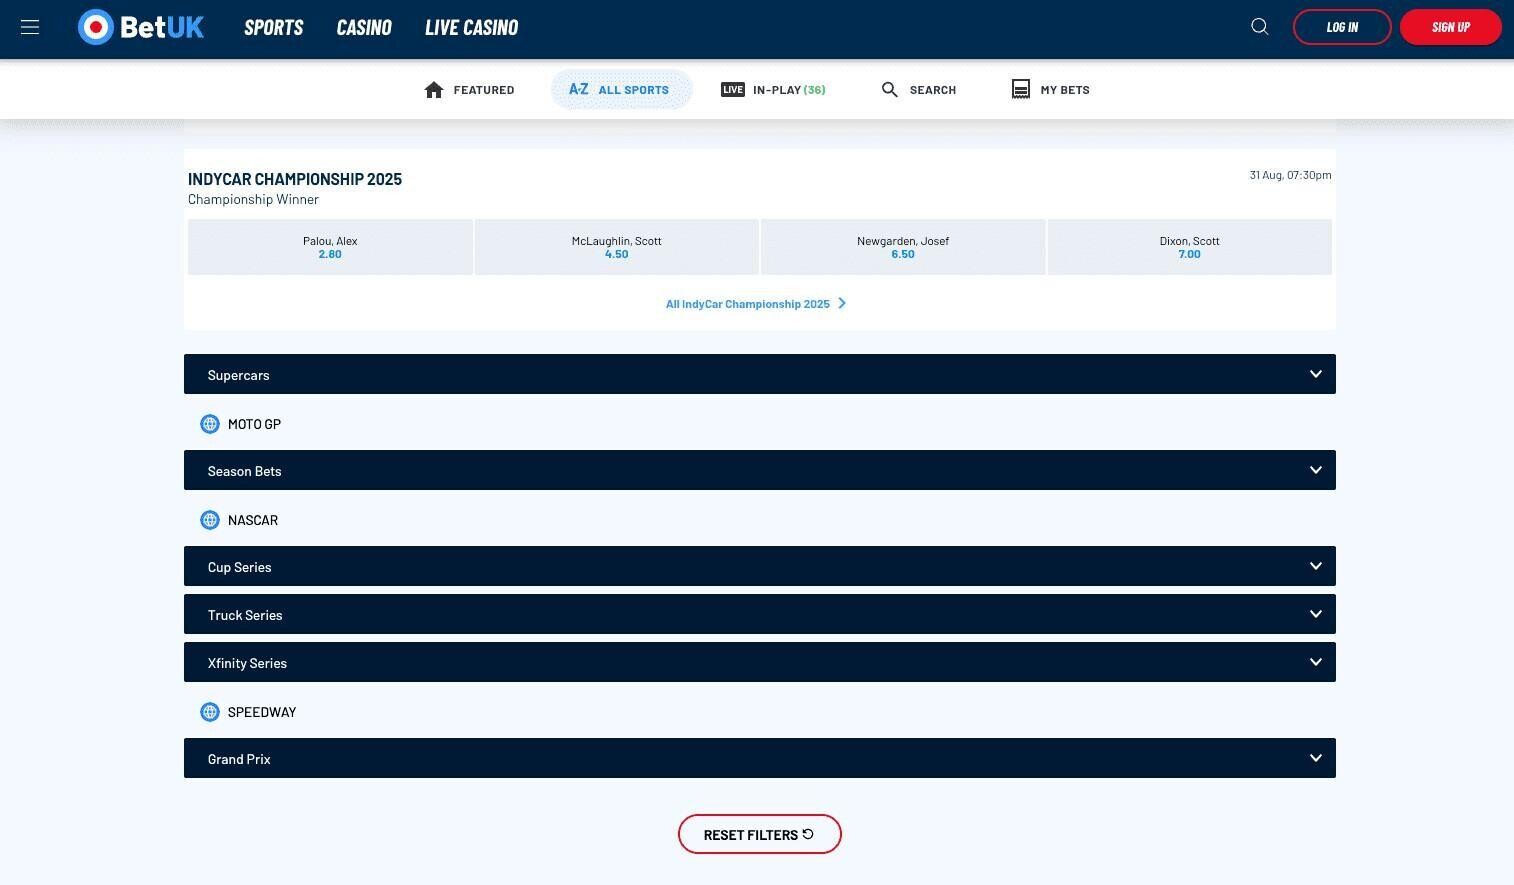The height and width of the screenshot is (885, 1514).
Task: Switch to the My Bets tab
Action: pos(1051,90)
